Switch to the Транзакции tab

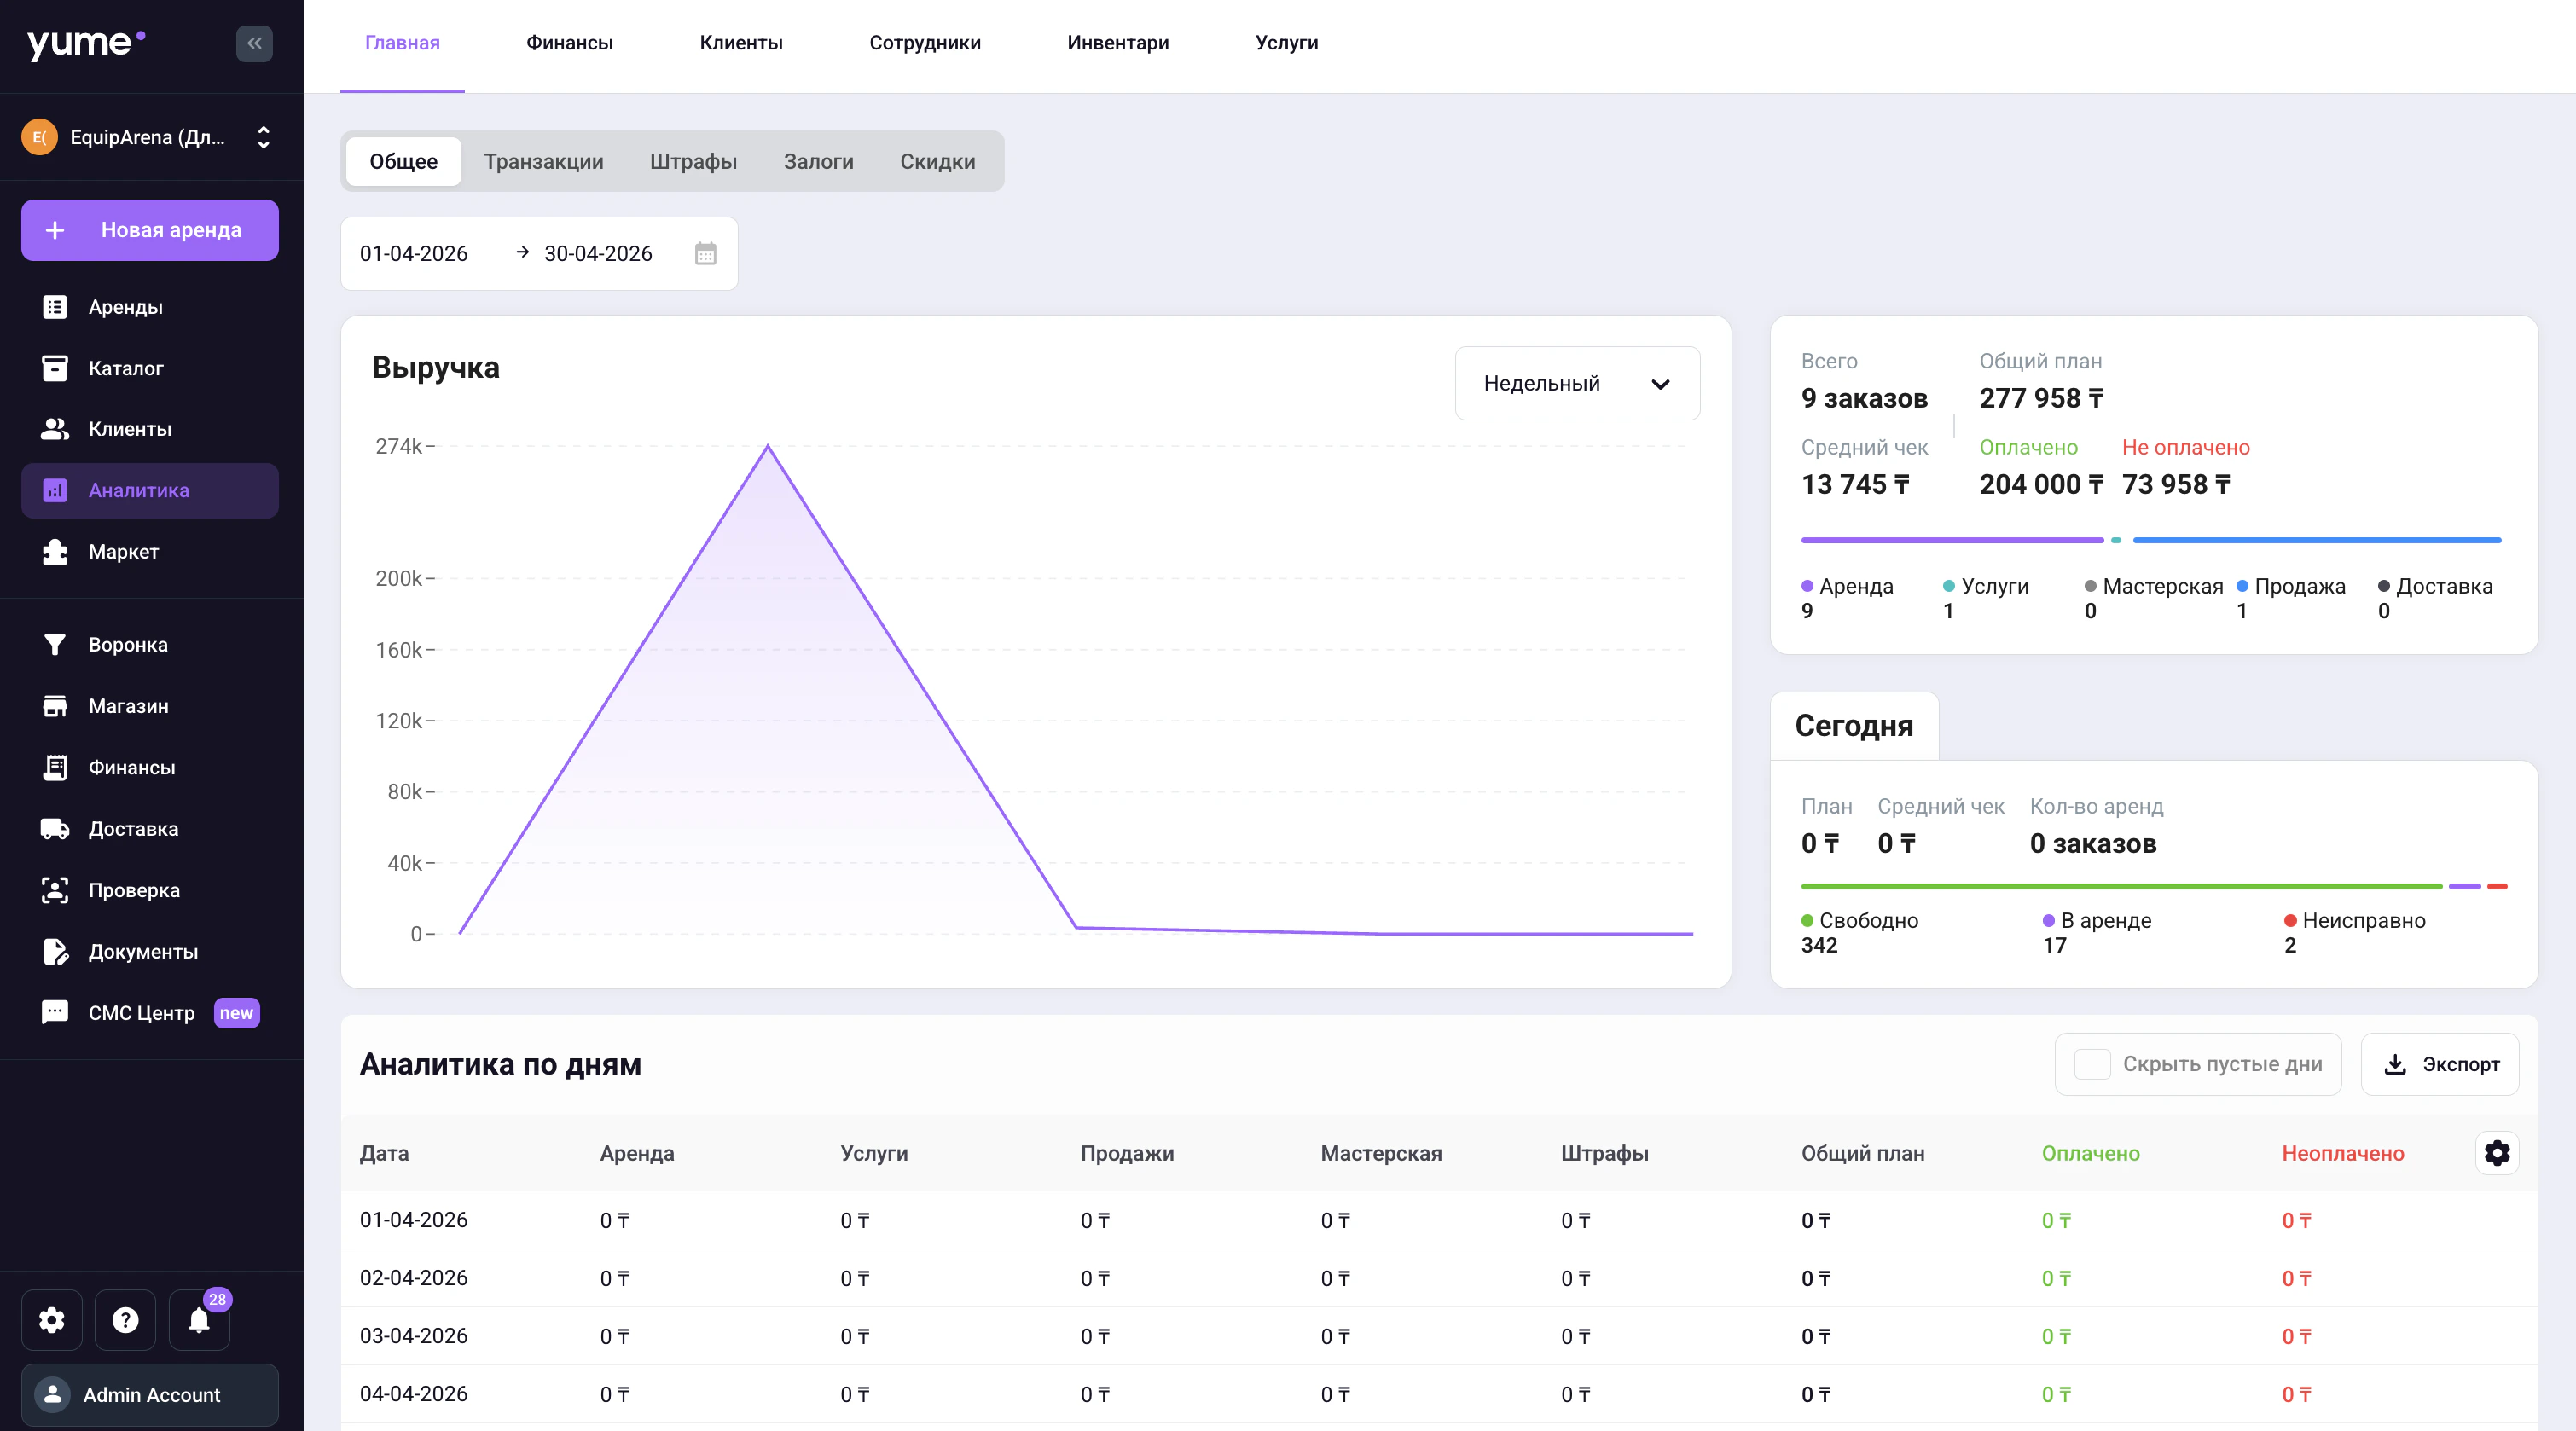[x=543, y=162]
